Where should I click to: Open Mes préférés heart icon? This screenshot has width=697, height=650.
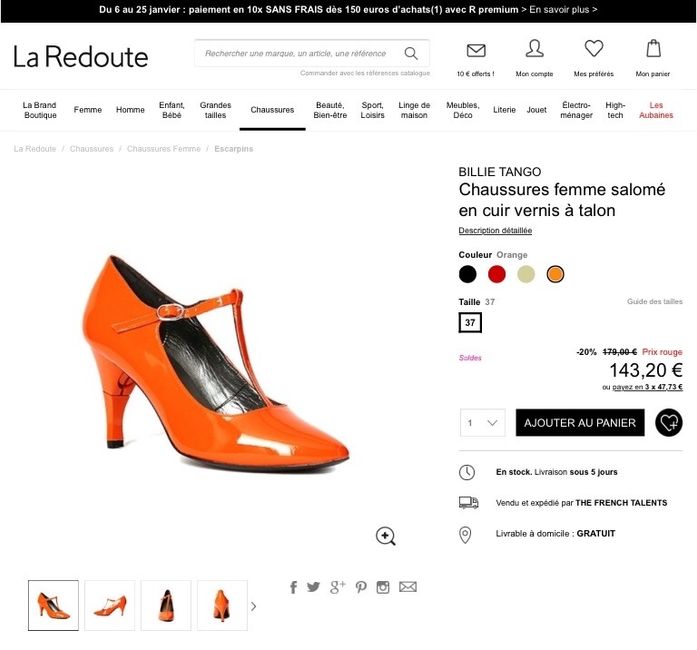pos(594,49)
